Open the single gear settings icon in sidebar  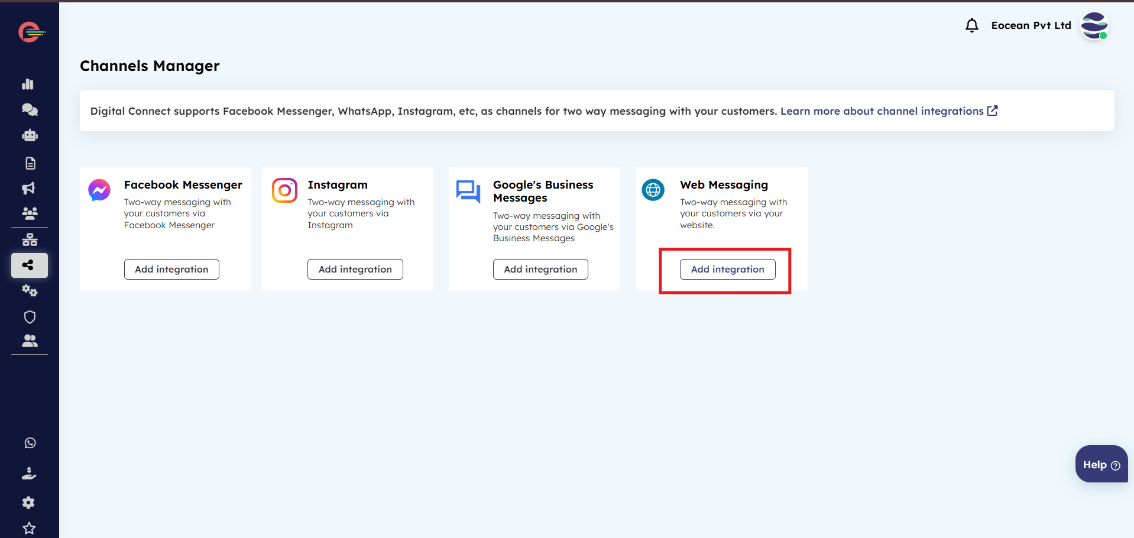click(x=29, y=502)
